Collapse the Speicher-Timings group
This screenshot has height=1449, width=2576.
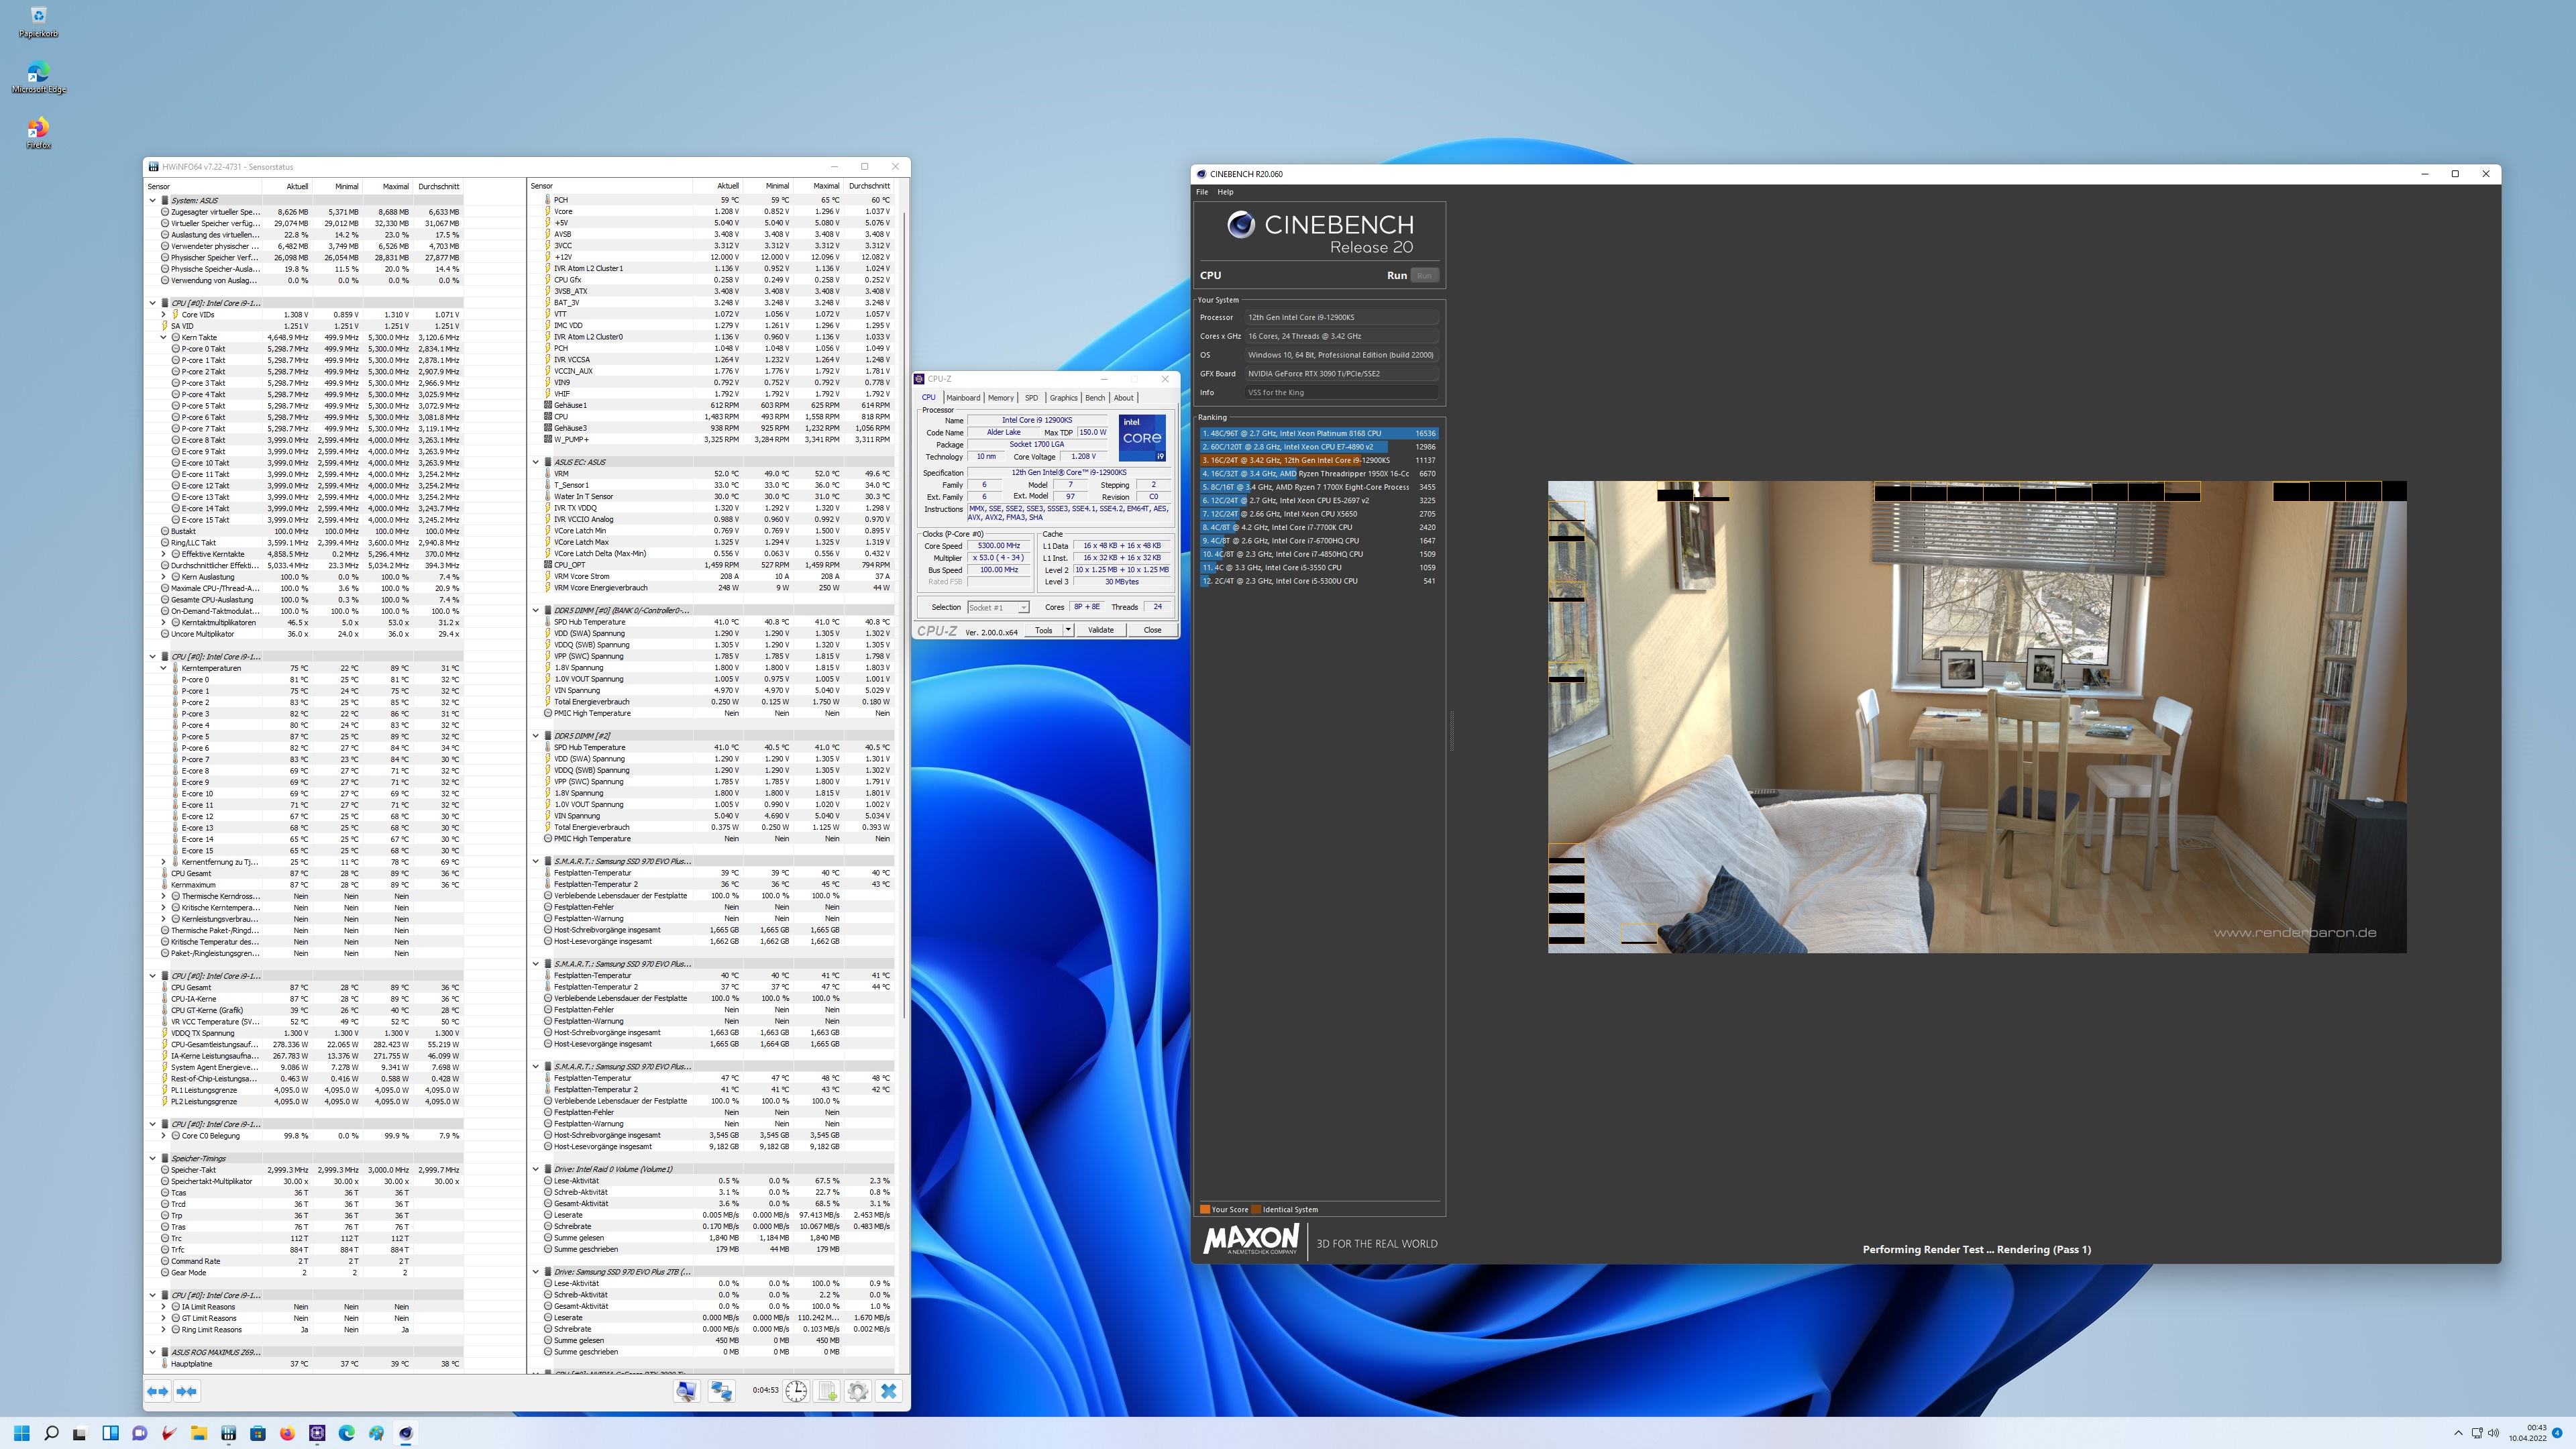153,1158
